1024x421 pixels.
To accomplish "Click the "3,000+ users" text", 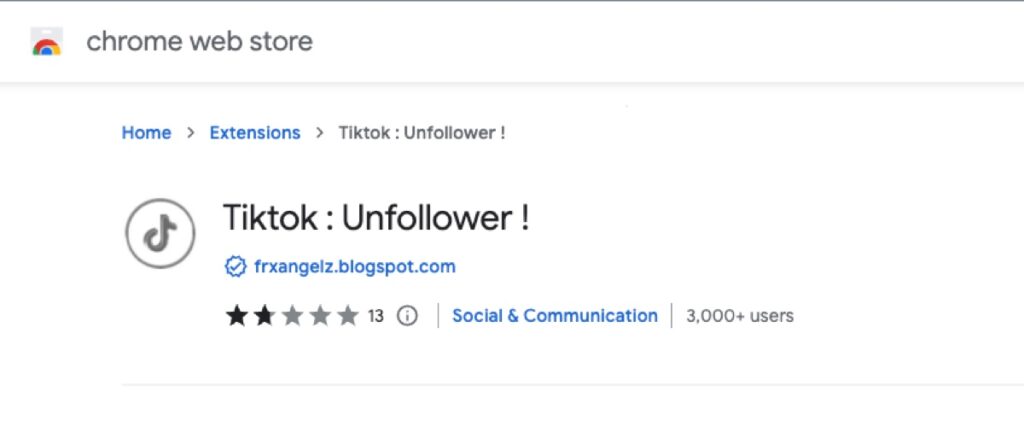I will (740, 316).
